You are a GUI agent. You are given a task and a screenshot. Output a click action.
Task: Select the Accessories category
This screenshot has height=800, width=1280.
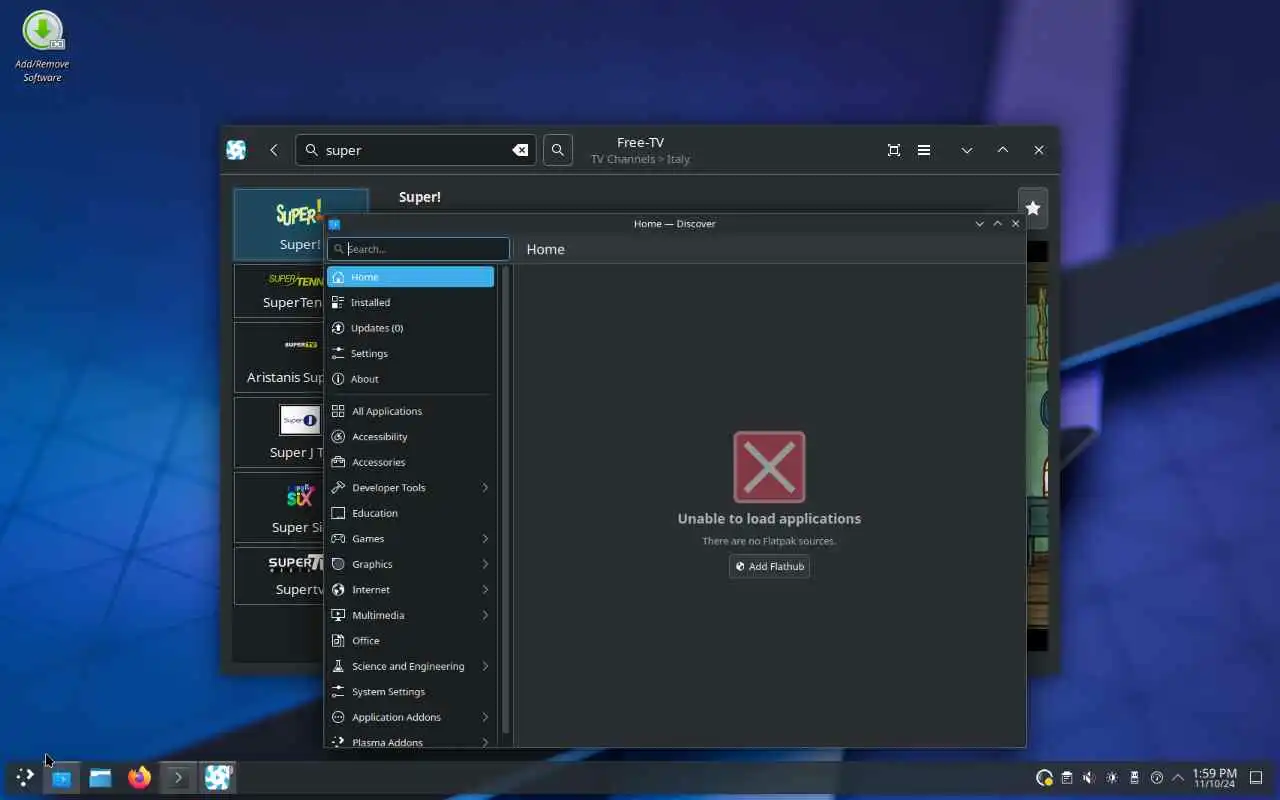point(410,462)
